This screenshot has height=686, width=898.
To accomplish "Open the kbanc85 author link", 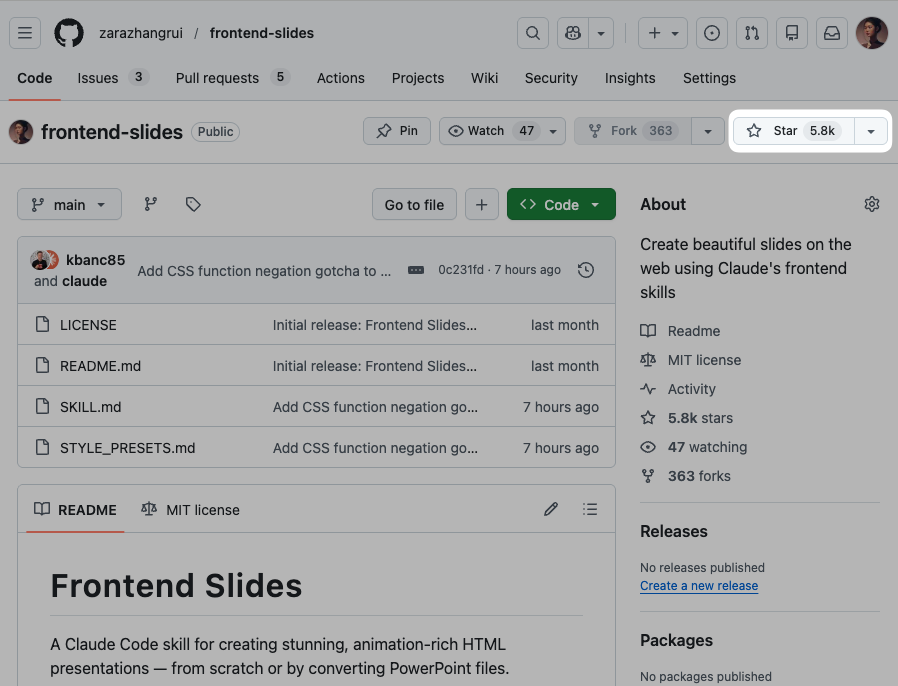I will point(95,260).
